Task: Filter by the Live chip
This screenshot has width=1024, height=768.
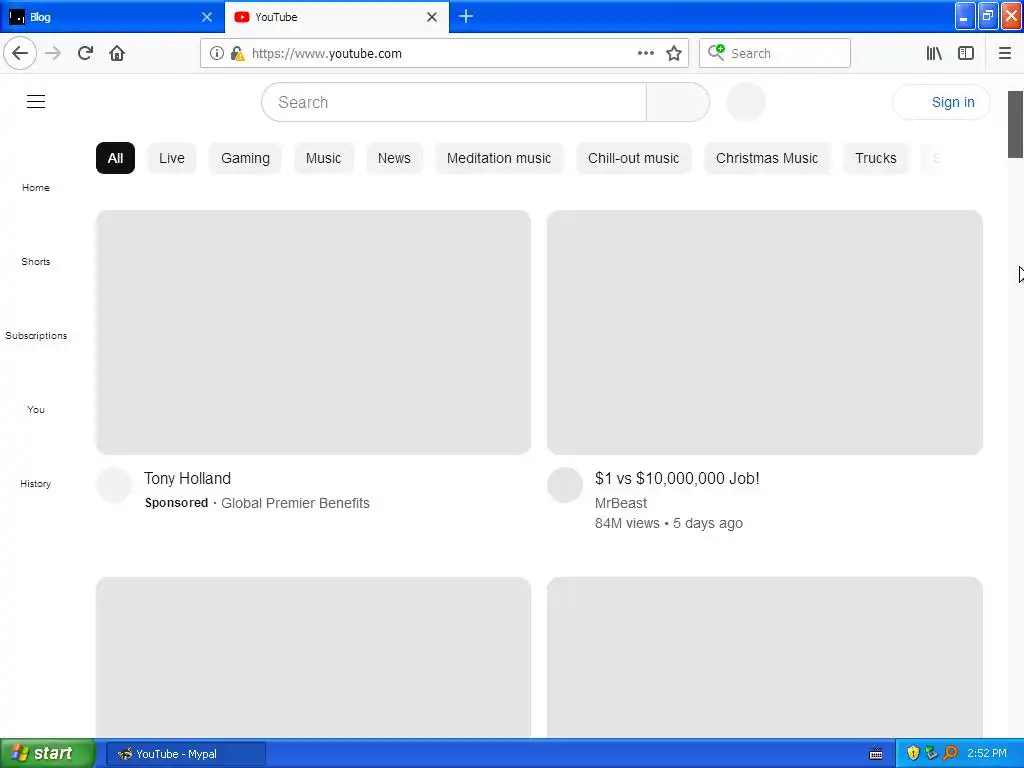Action: [172, 158]
